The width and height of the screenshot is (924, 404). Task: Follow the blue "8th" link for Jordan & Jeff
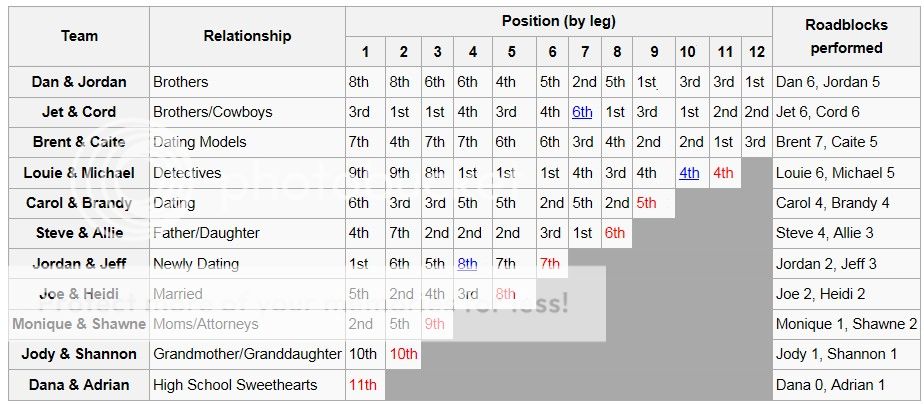pos(467,264)
